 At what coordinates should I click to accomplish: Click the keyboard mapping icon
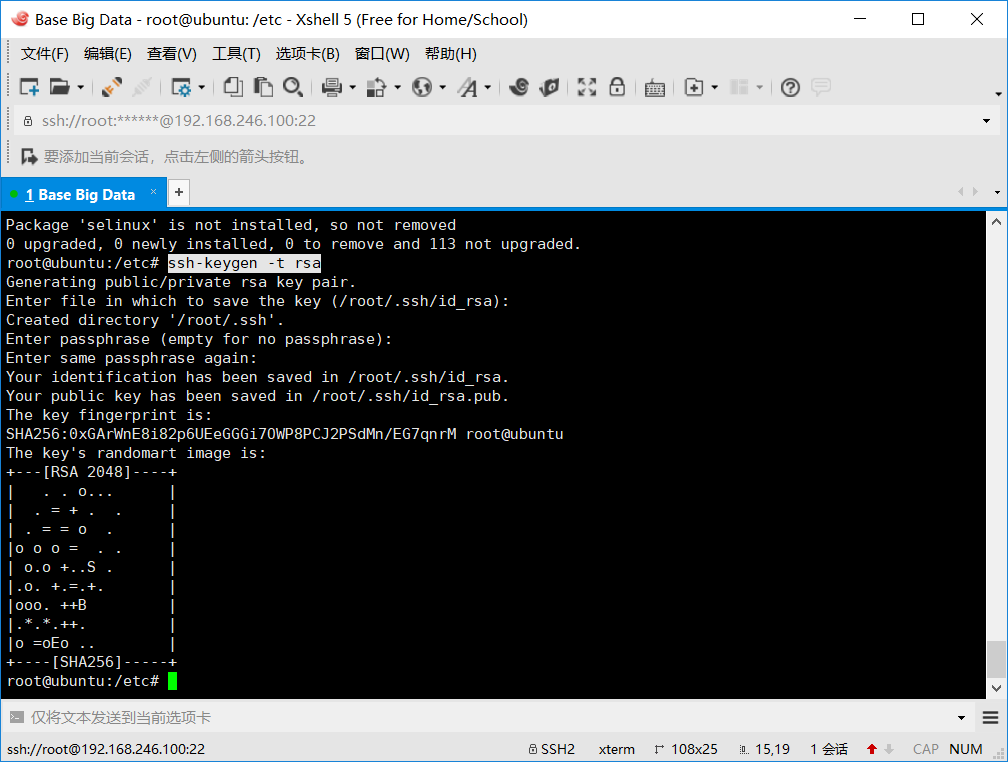coord(654,87)
